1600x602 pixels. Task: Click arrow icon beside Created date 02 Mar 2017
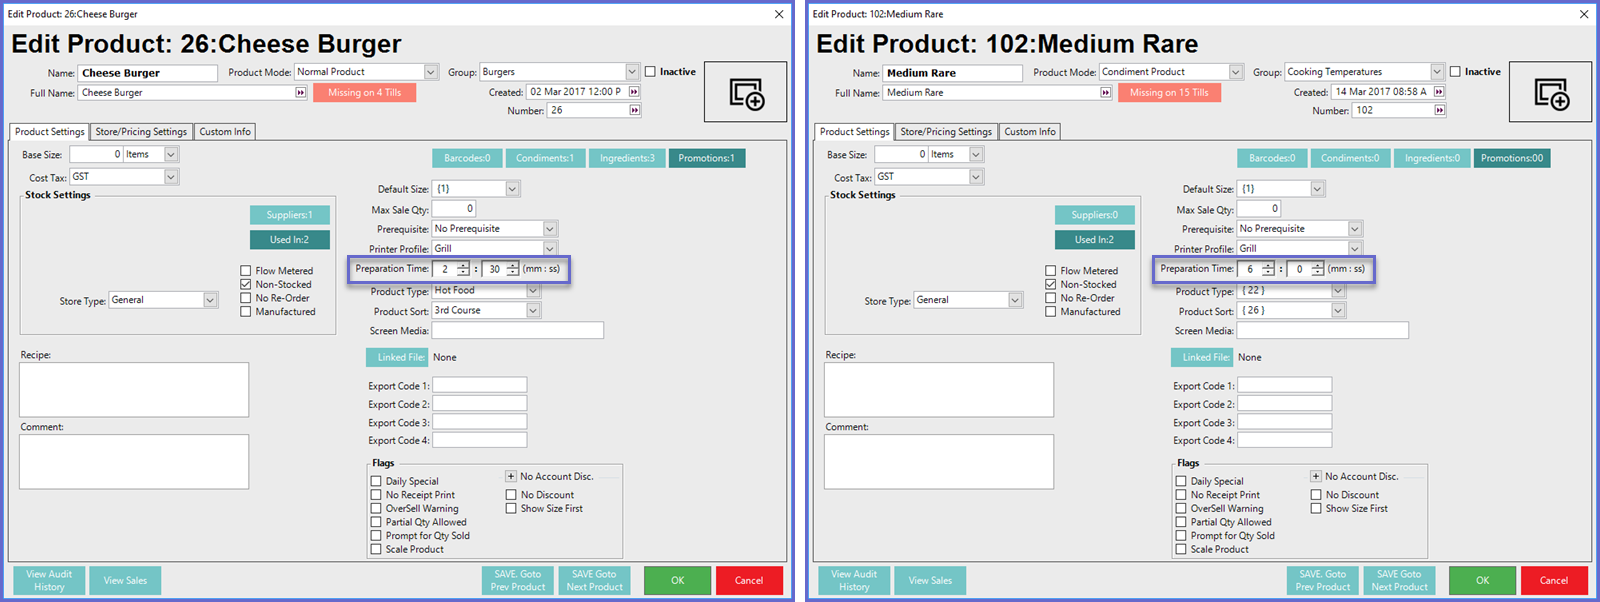tap(634, 92)
